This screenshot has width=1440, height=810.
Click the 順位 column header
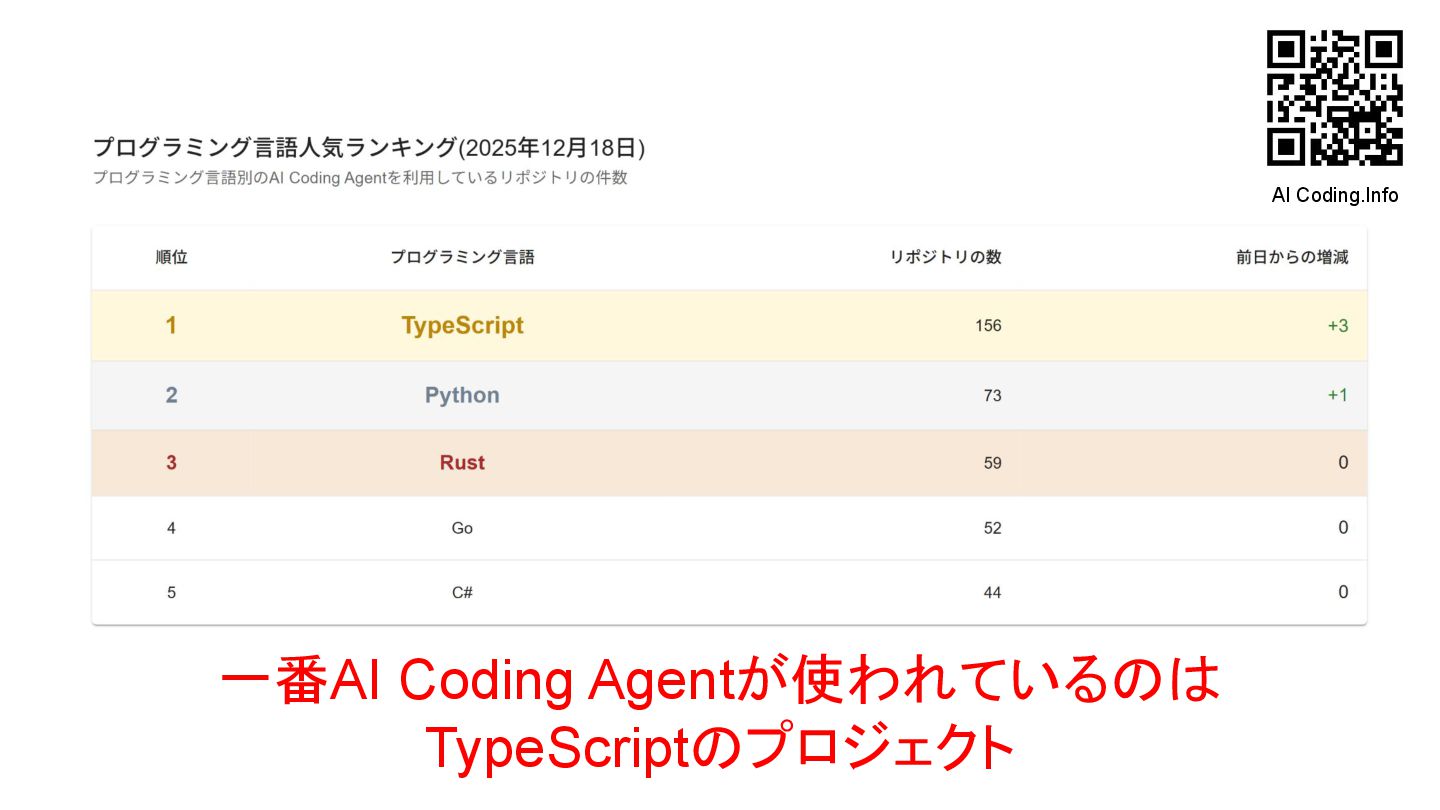[171, 257]
